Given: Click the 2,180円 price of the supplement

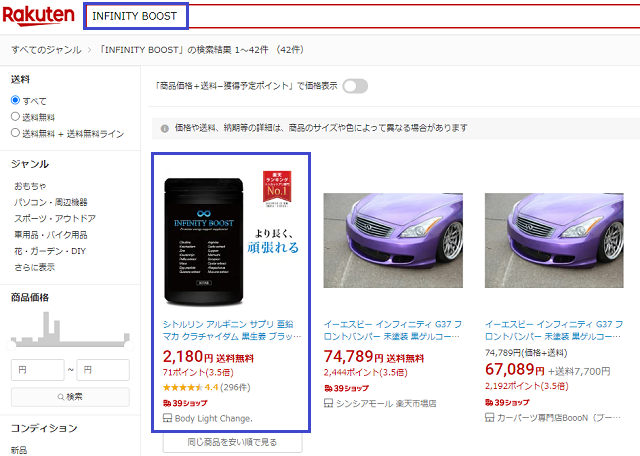Looking at the screenshot, I should pyautogui.click(x=188, y=357).
